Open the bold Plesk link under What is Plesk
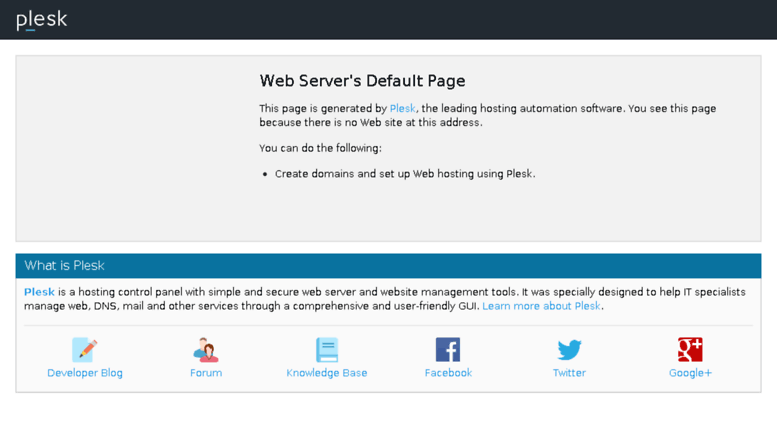 tap(39, 292)
